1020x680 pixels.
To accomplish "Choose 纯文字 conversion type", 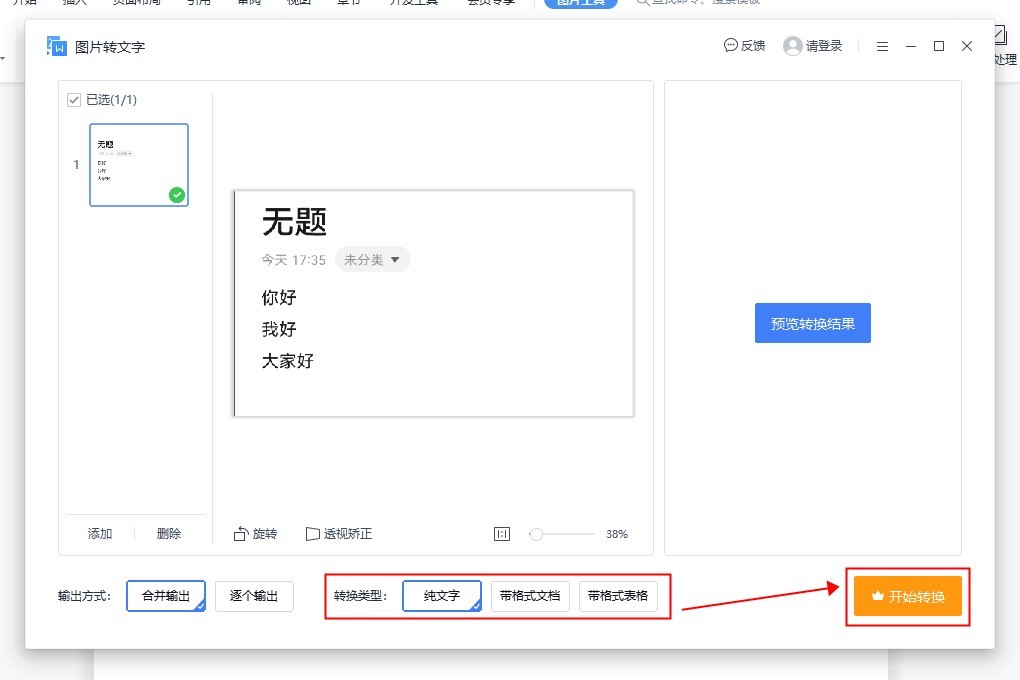I will (442, 596).
